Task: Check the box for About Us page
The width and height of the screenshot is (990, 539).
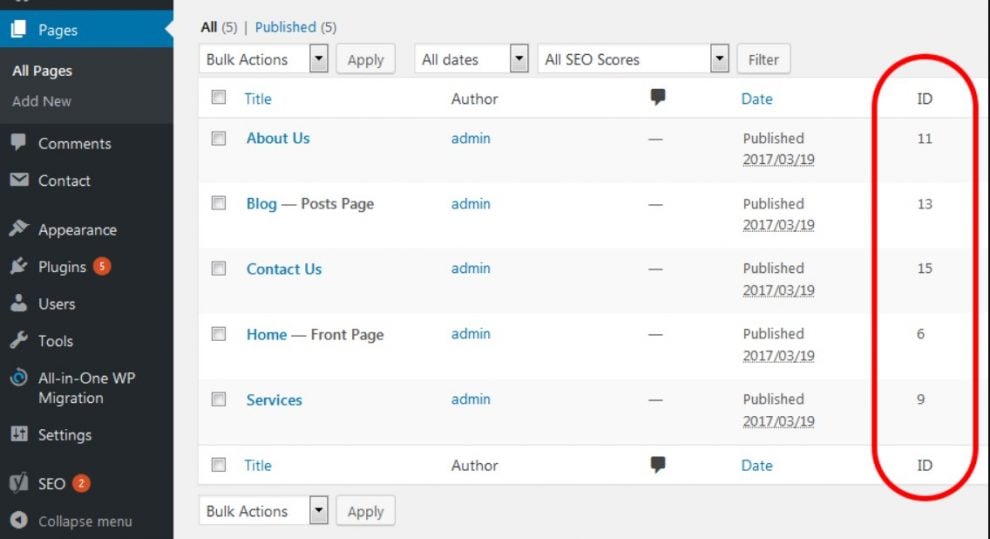Action: click(x=218, y=139)
